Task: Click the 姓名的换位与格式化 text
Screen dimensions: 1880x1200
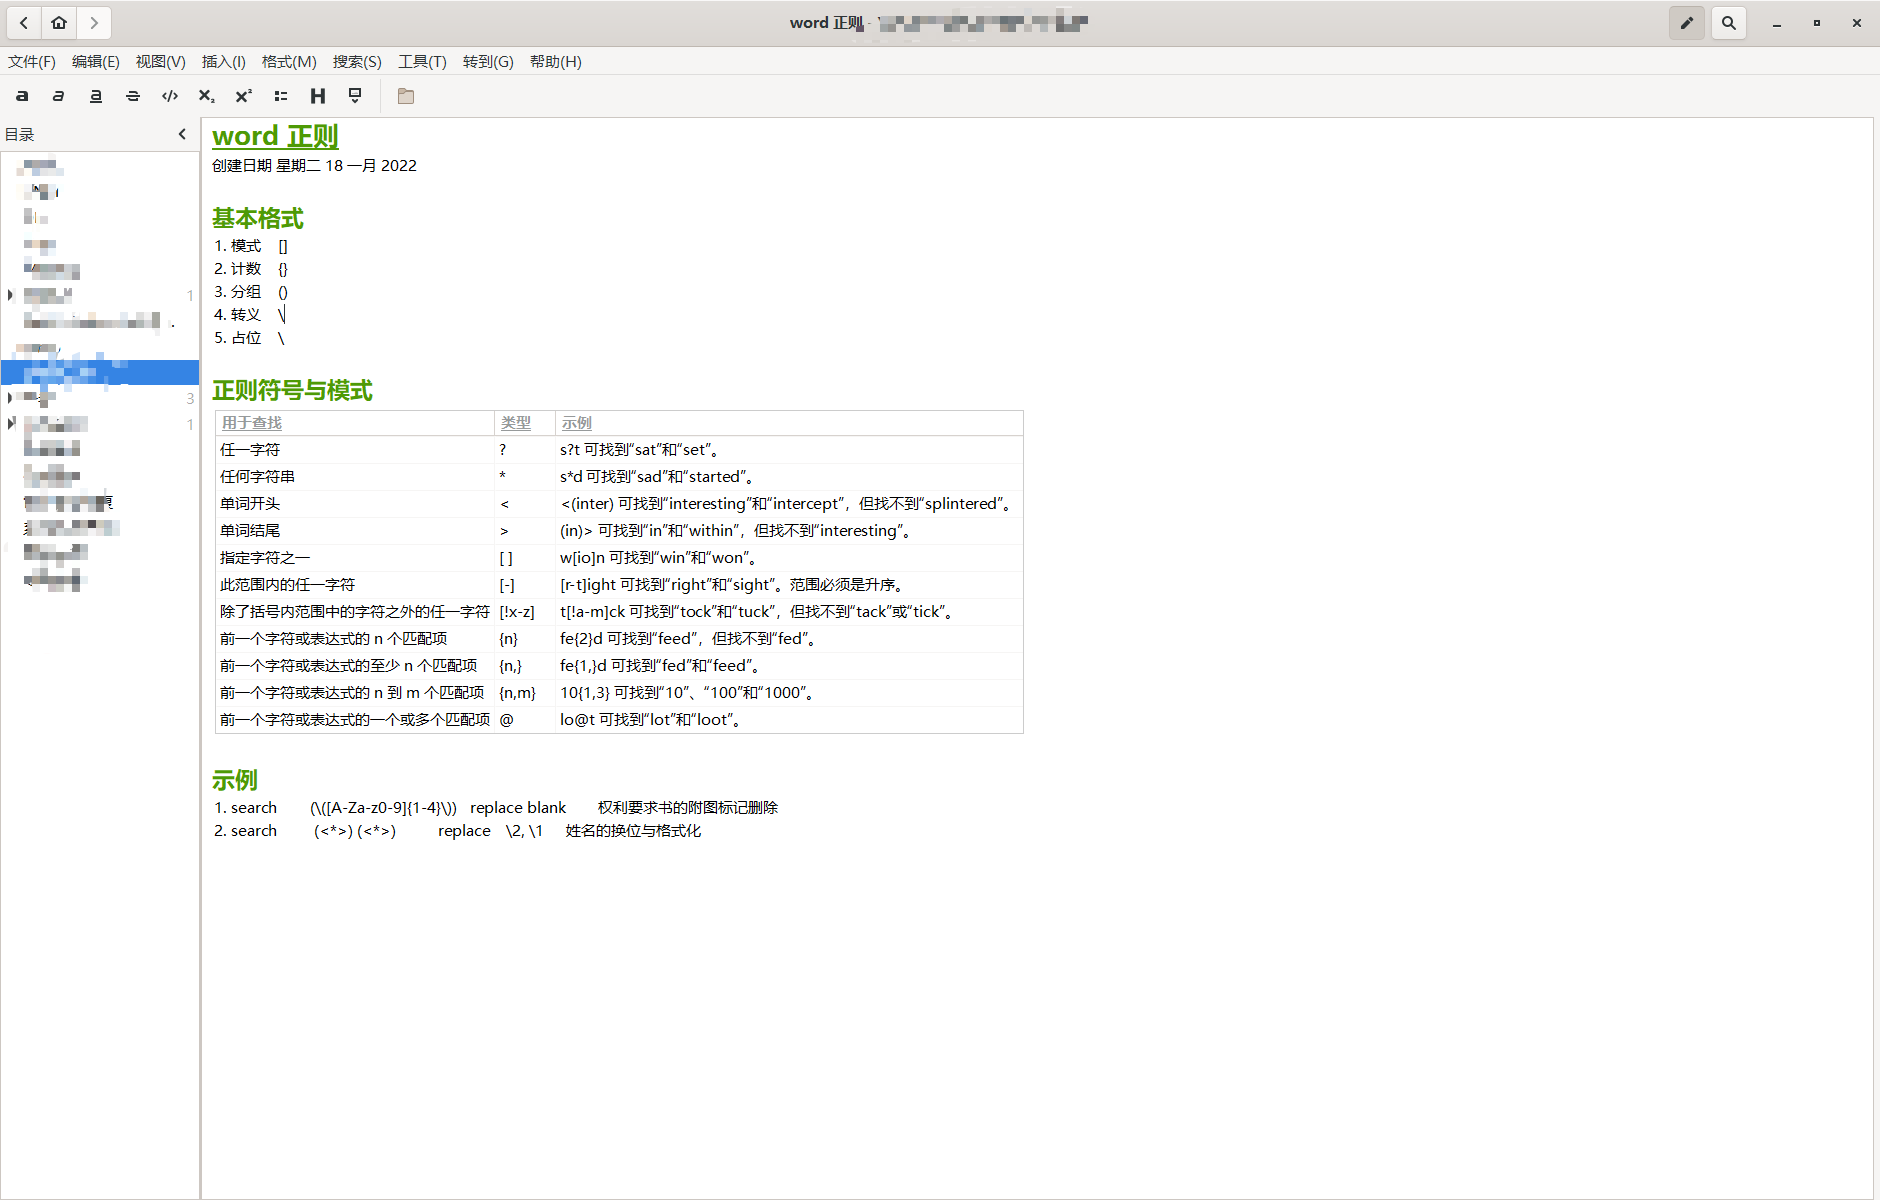Action: click(633, 831)
